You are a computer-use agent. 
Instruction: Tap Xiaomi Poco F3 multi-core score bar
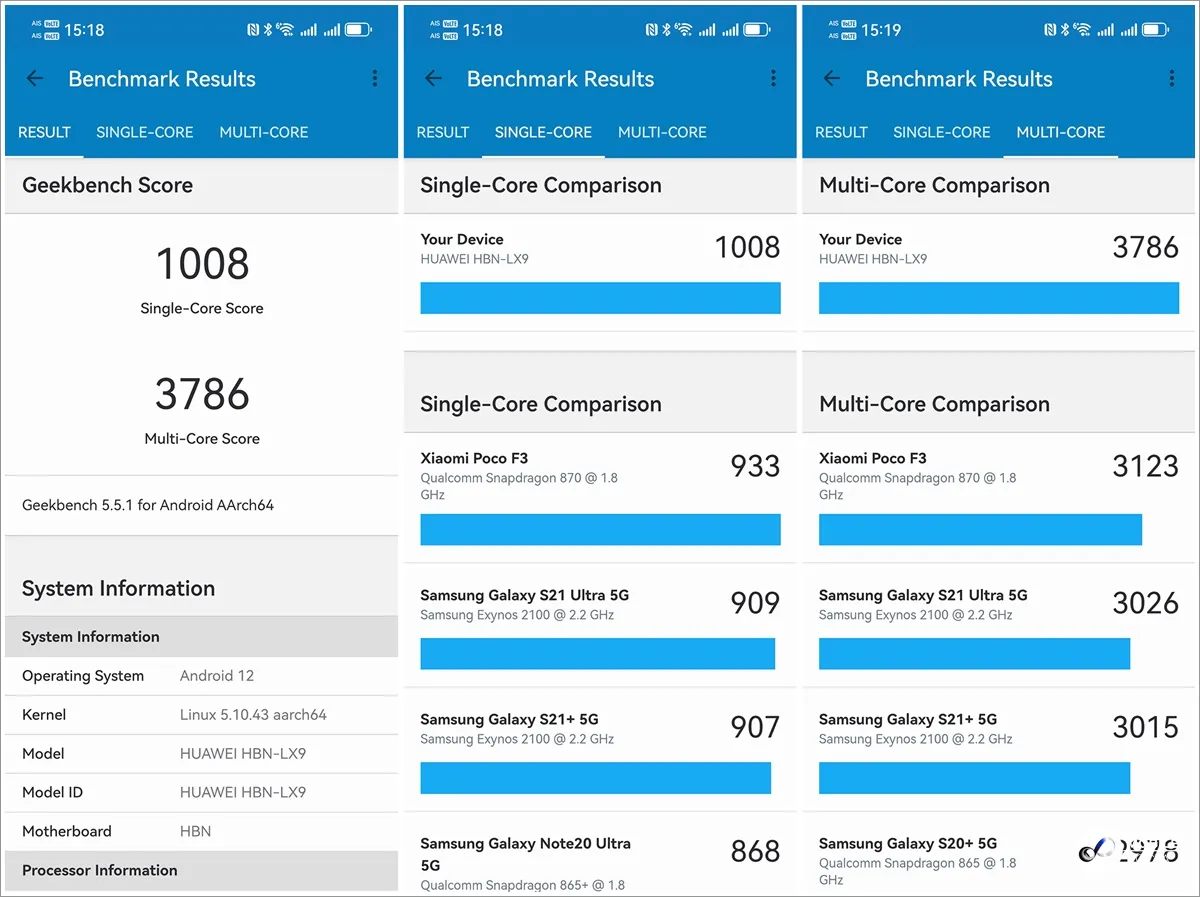click(980, 530)
